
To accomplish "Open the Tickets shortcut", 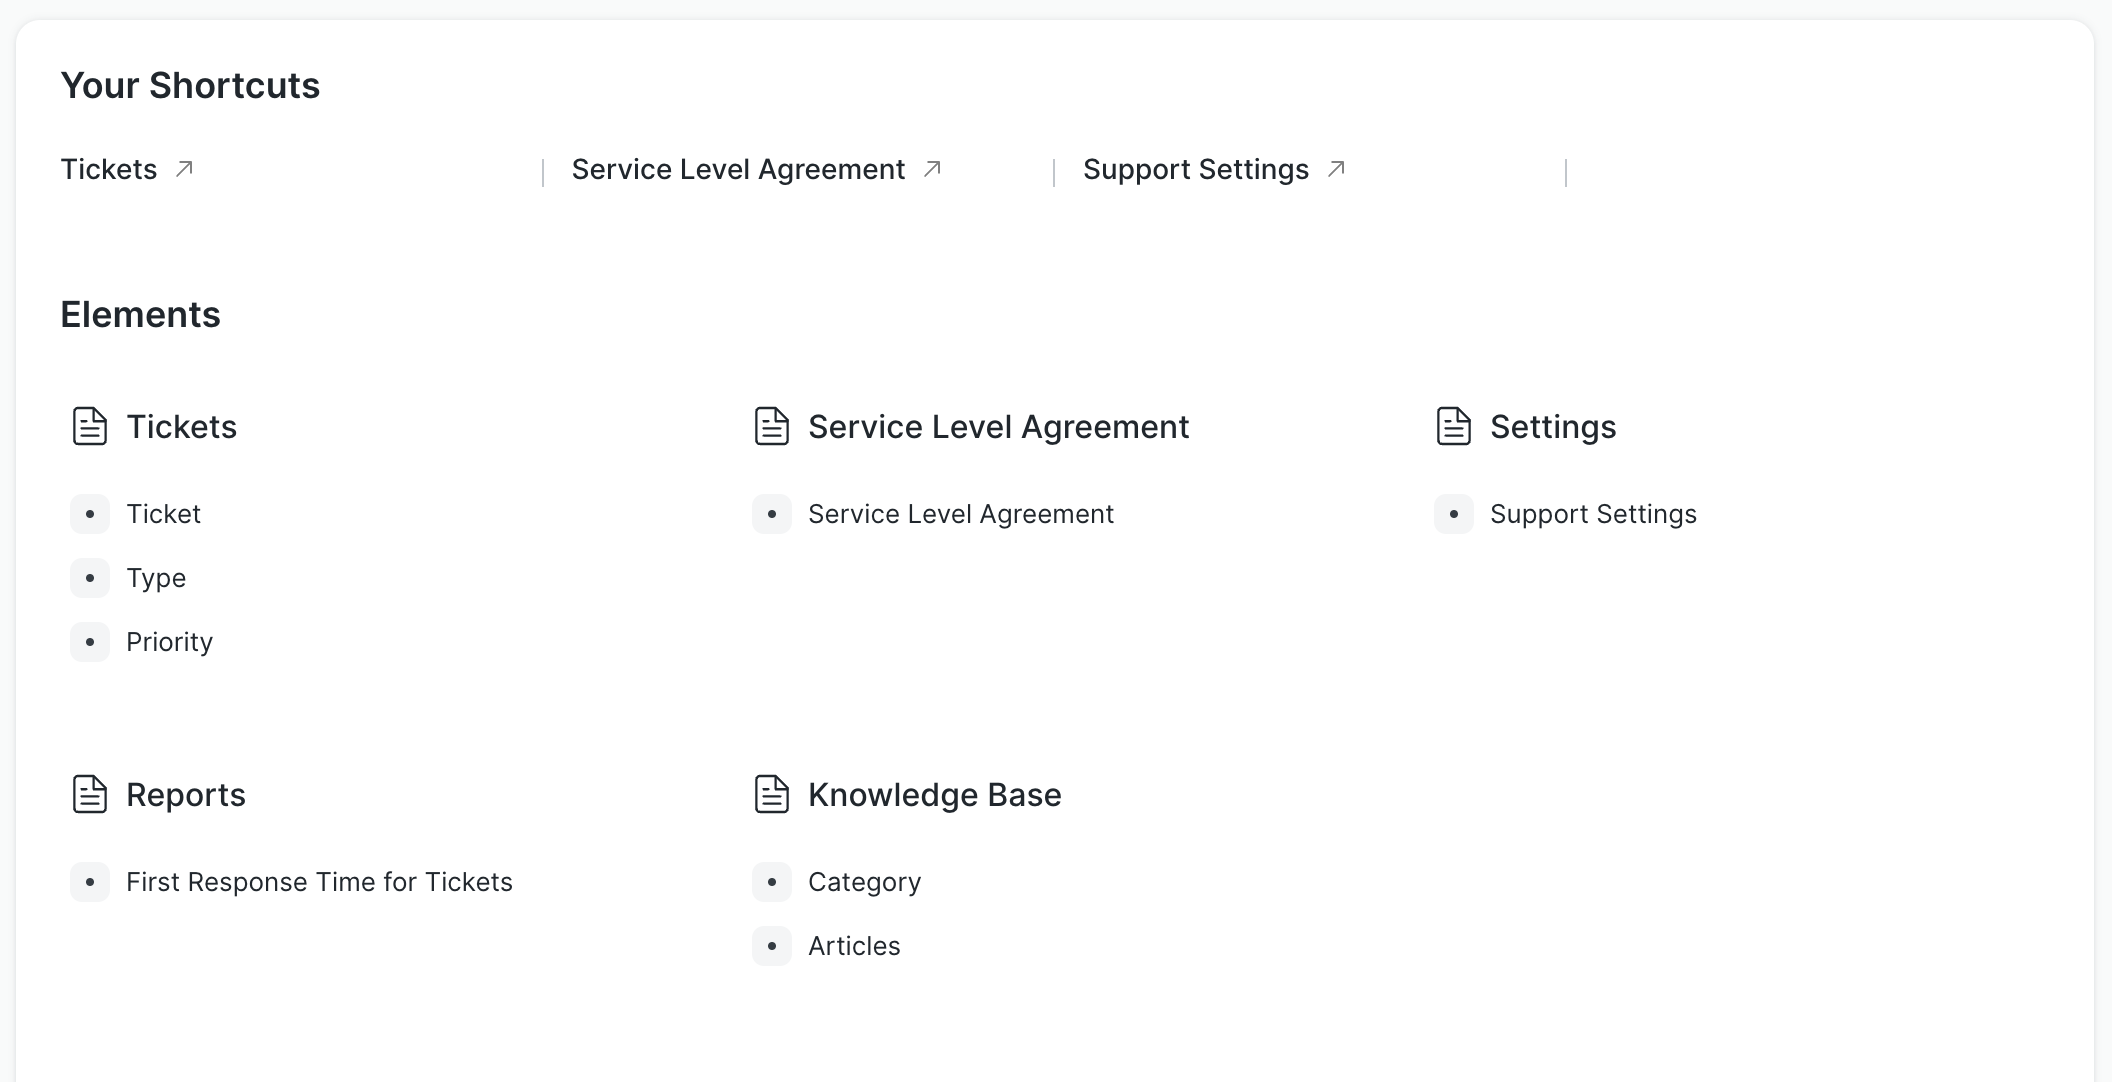I will [109, 169].
